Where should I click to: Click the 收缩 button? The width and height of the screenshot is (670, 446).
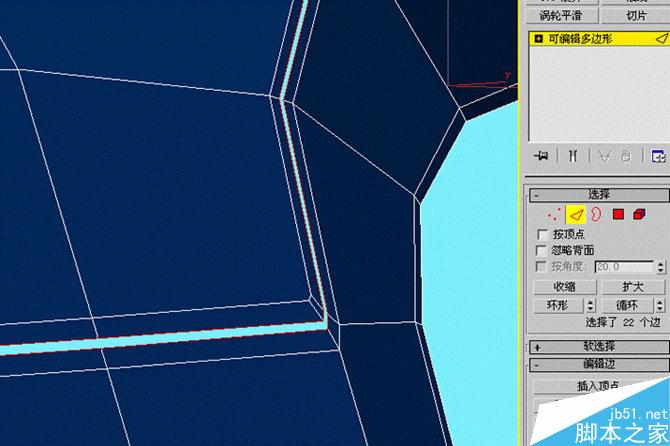pyautogui.click(x=564, y=287)
